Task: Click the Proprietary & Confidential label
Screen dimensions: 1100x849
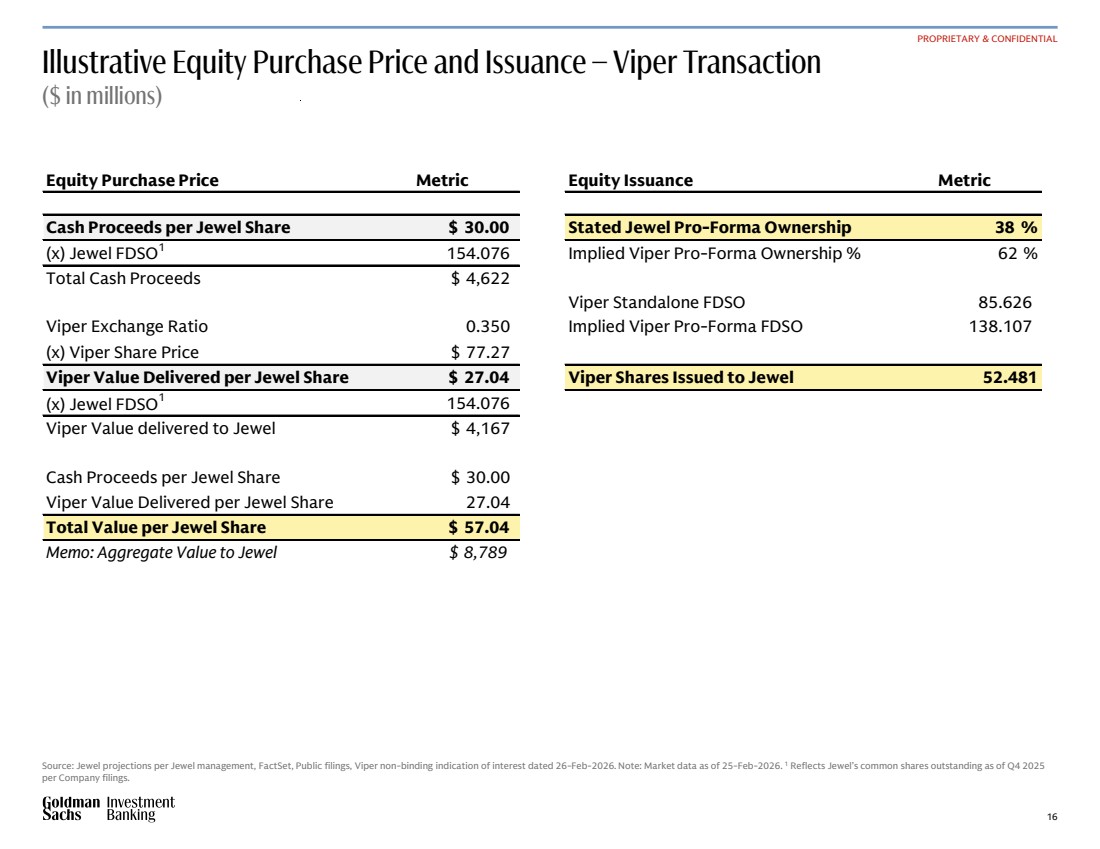Action: pos(987,39)
